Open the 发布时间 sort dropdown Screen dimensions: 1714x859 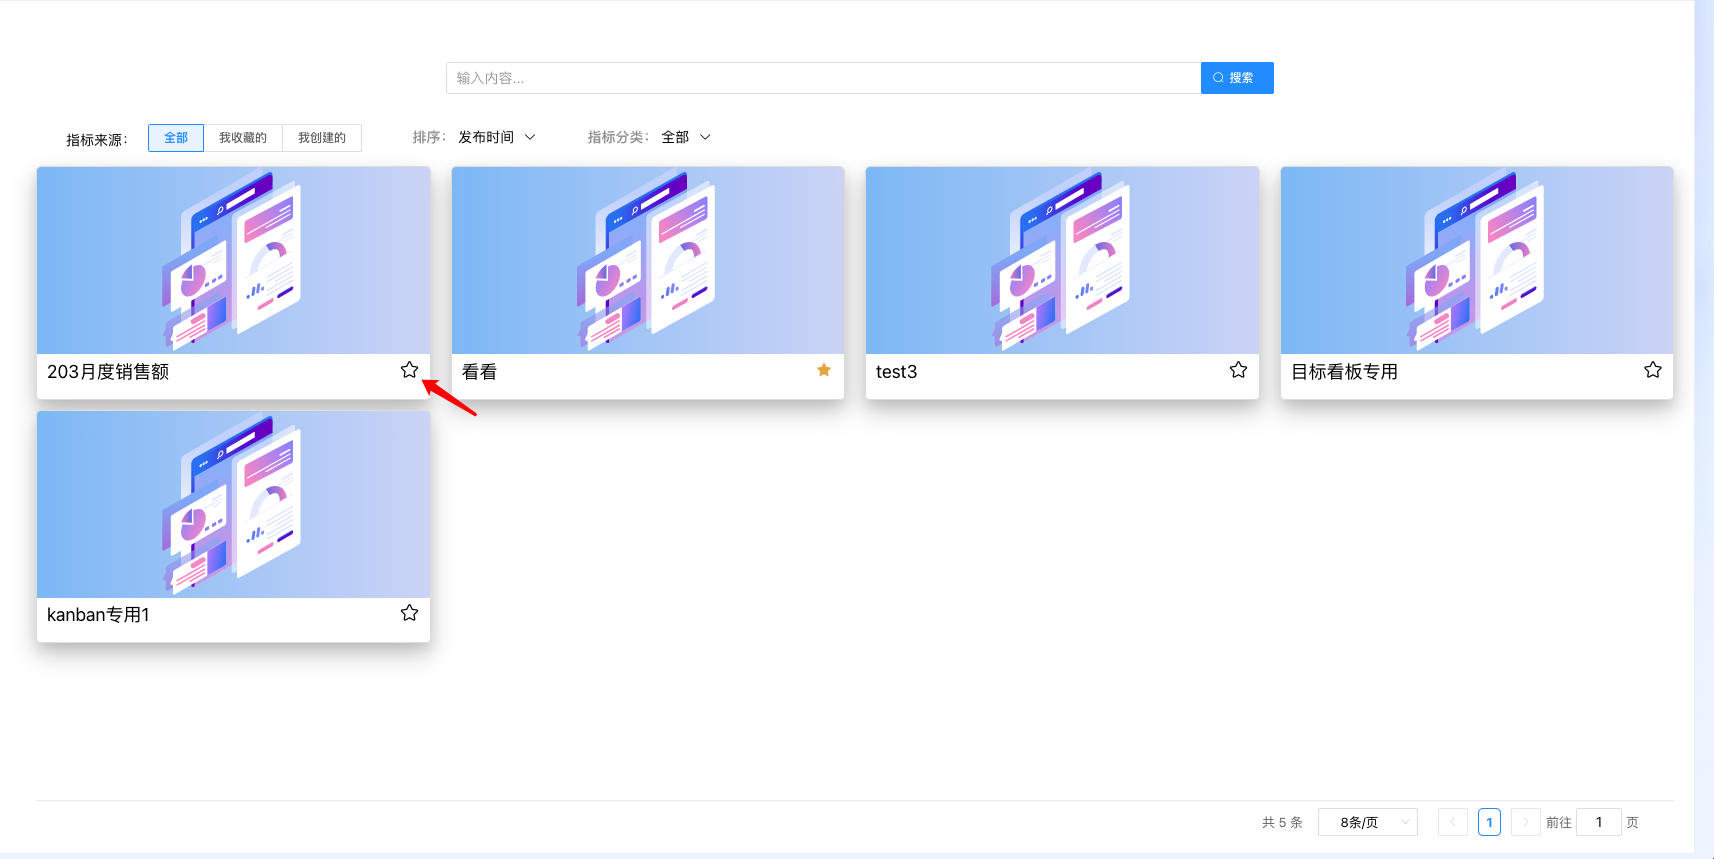click(497, 137)
